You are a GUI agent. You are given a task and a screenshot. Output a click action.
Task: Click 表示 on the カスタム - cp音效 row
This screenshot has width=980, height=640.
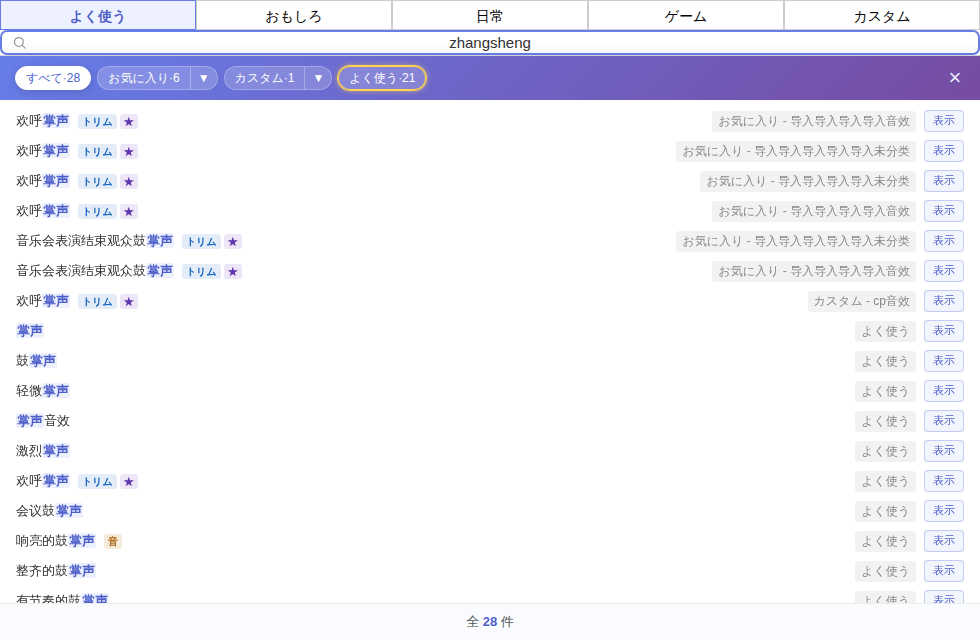pos(944,301)
